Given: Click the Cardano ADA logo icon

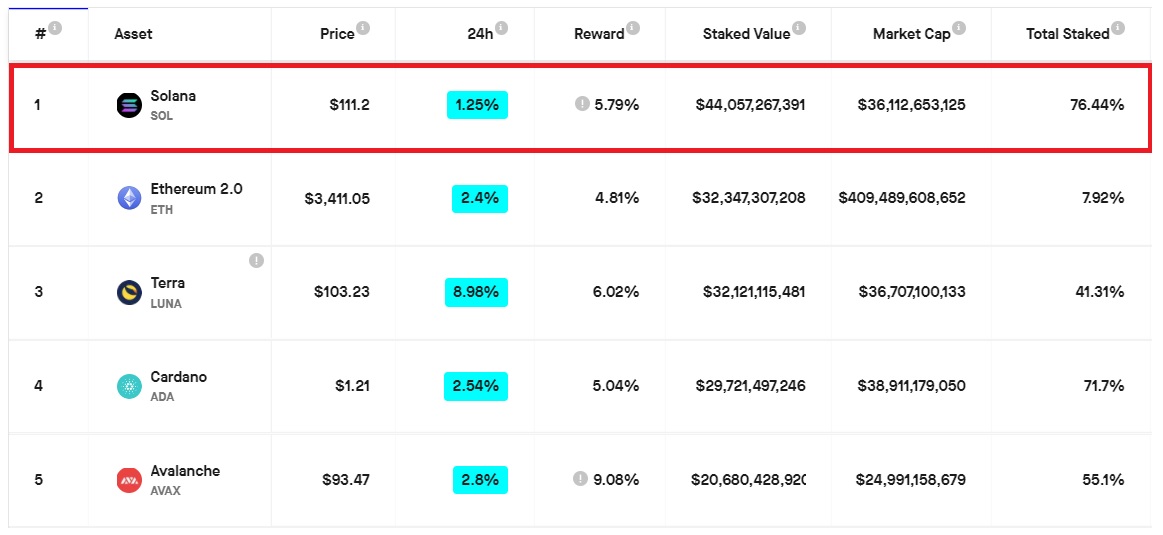Looking at the screenshot, I should [129, 386].
